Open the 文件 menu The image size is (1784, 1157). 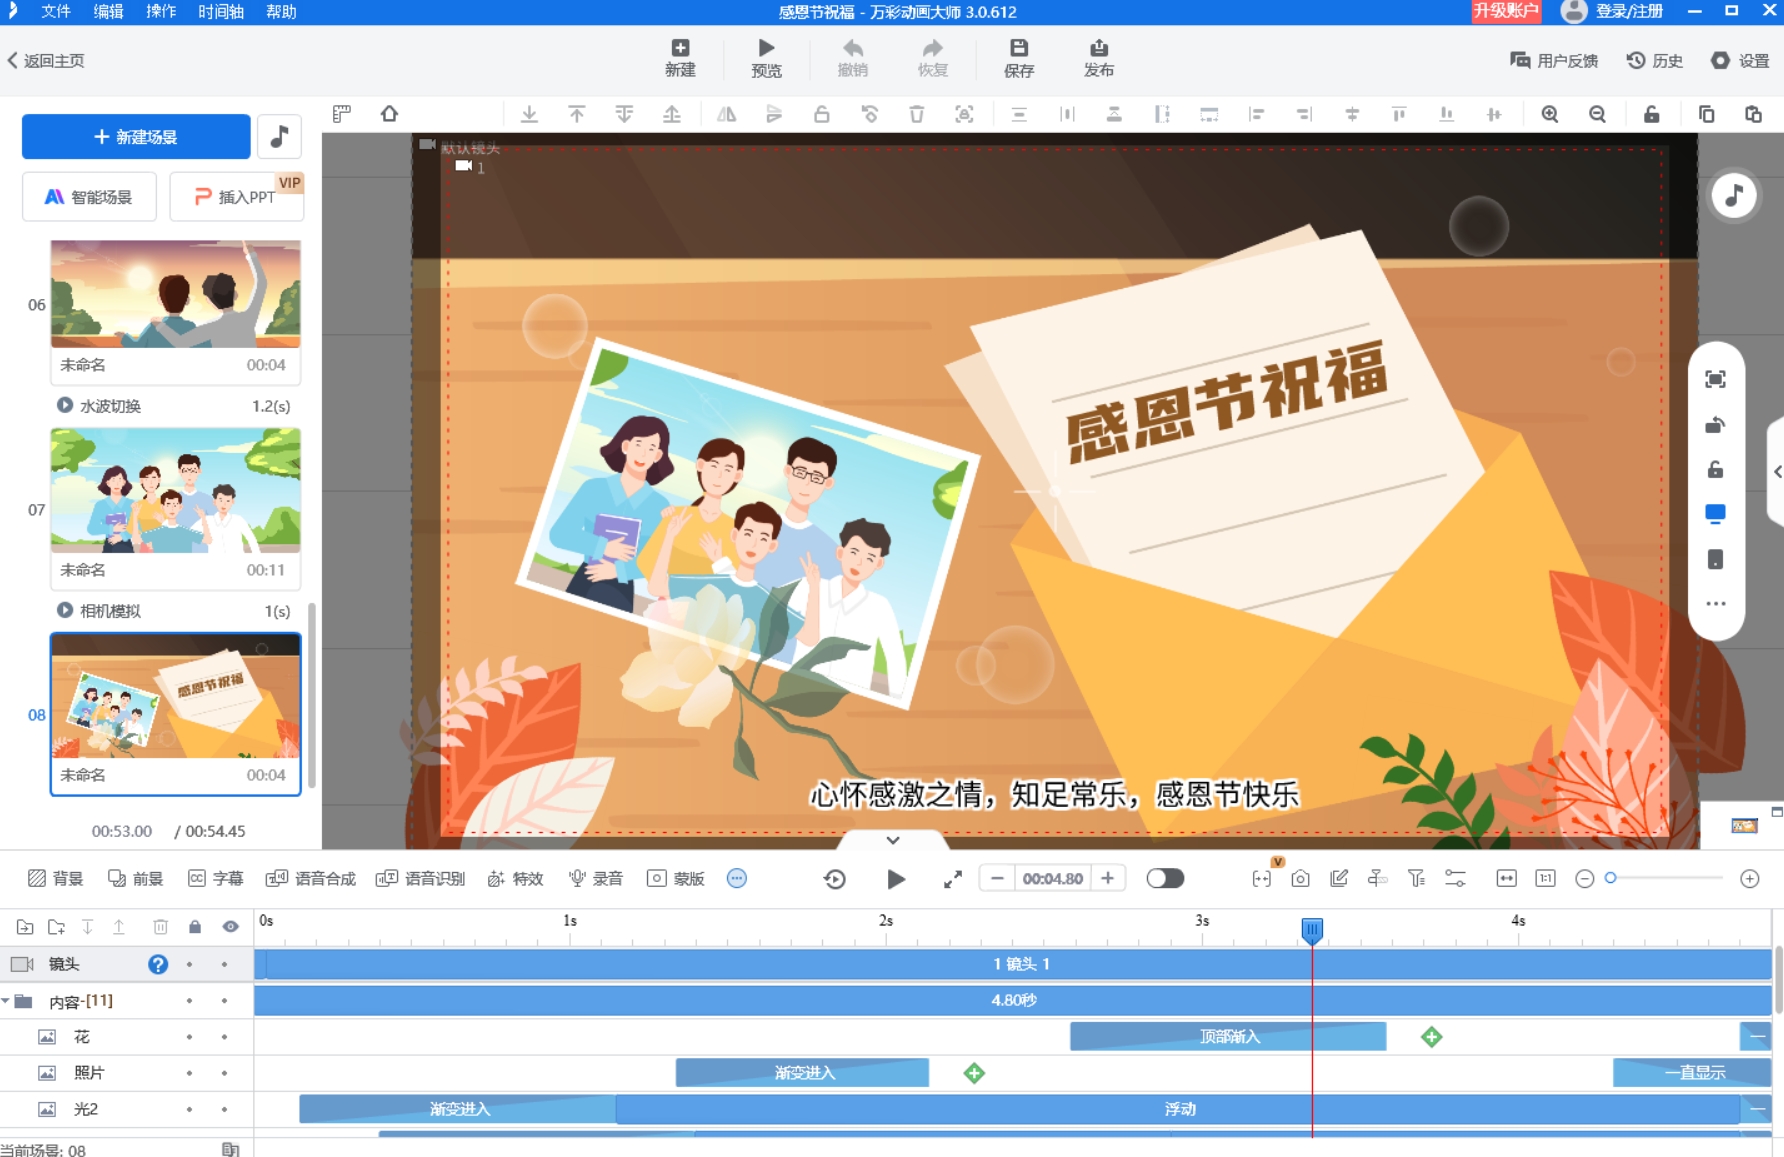point(56,11)
